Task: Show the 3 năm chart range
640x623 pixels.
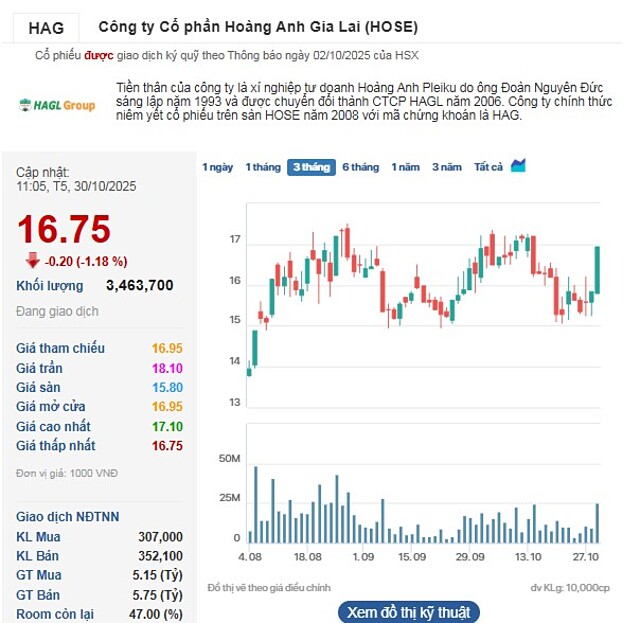Action: click(x=446, y=167)
